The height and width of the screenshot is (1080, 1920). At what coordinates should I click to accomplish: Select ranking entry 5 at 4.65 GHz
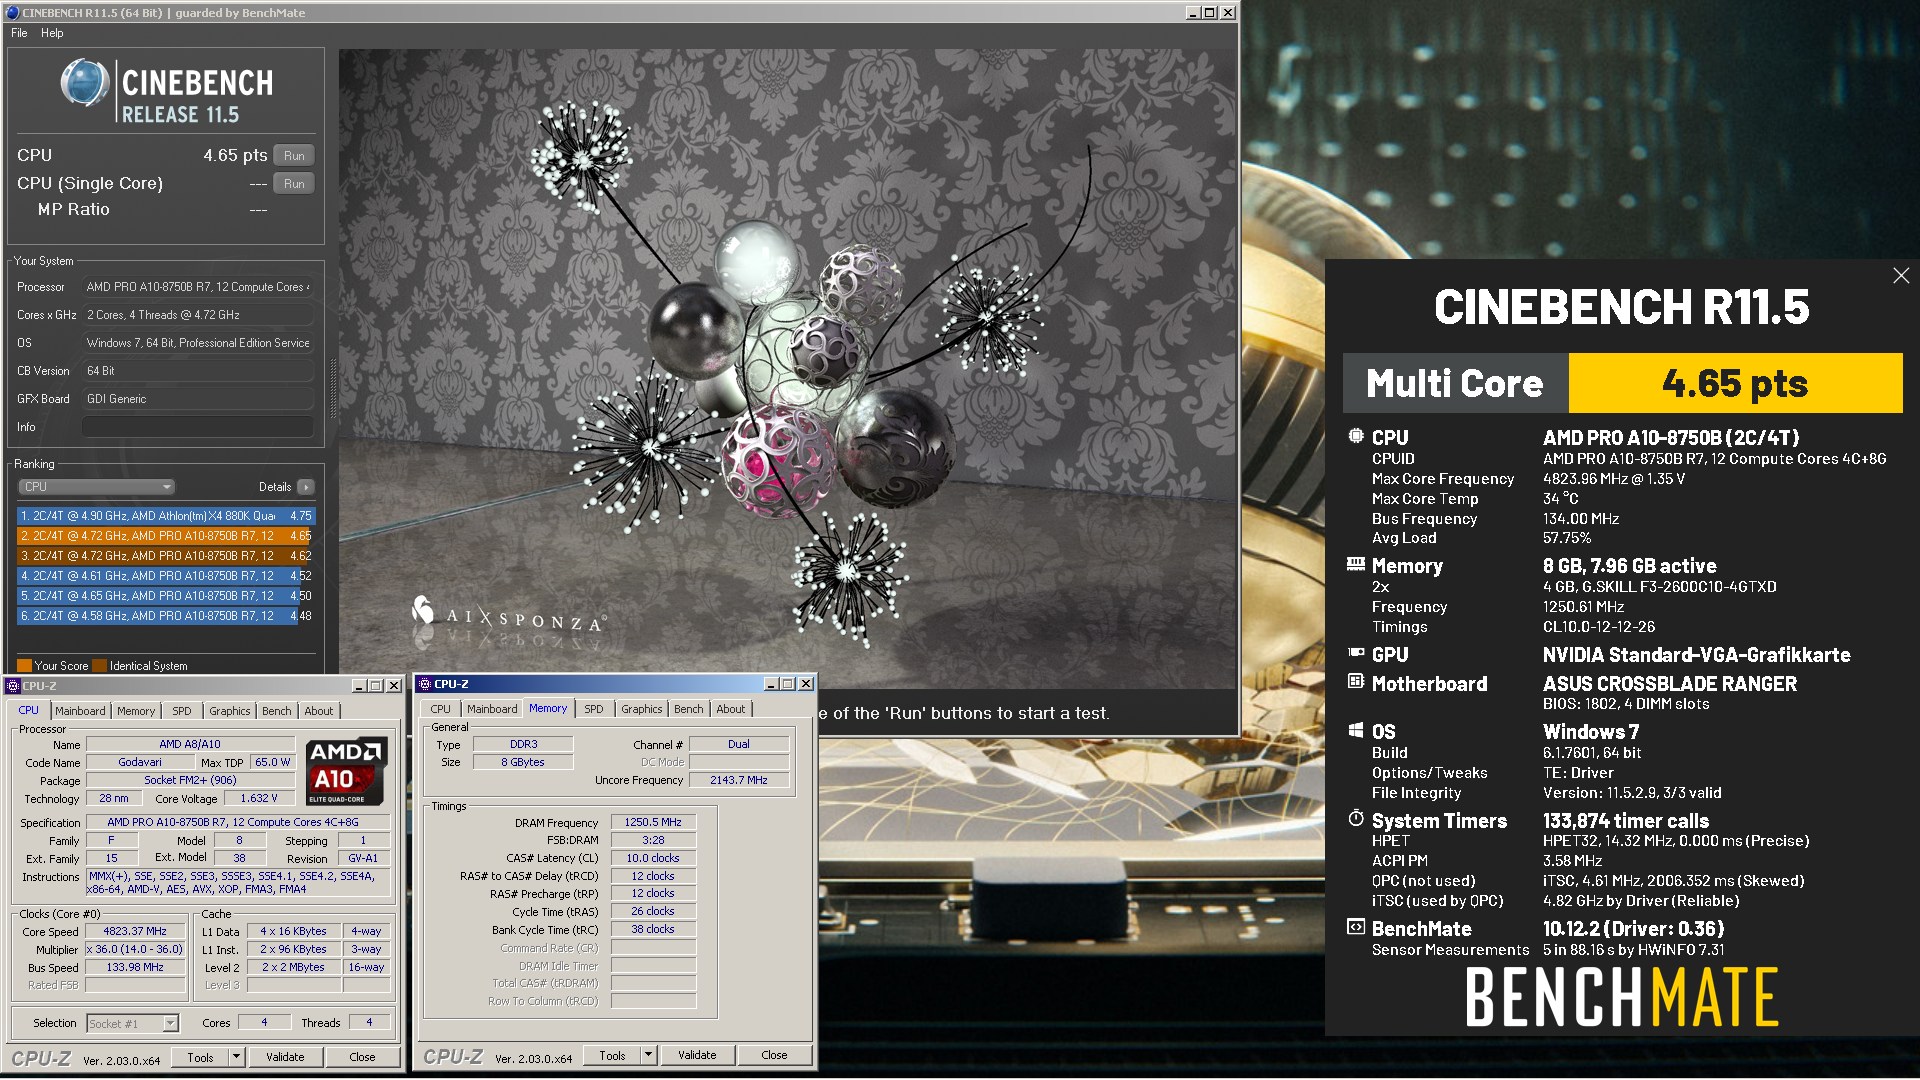pyautogui.click(x=166, y=596)
